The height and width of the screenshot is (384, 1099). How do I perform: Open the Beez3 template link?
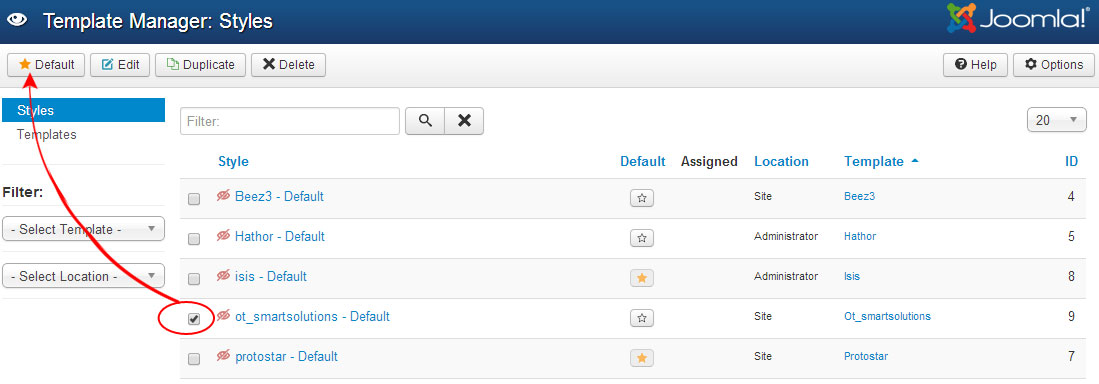859,196
